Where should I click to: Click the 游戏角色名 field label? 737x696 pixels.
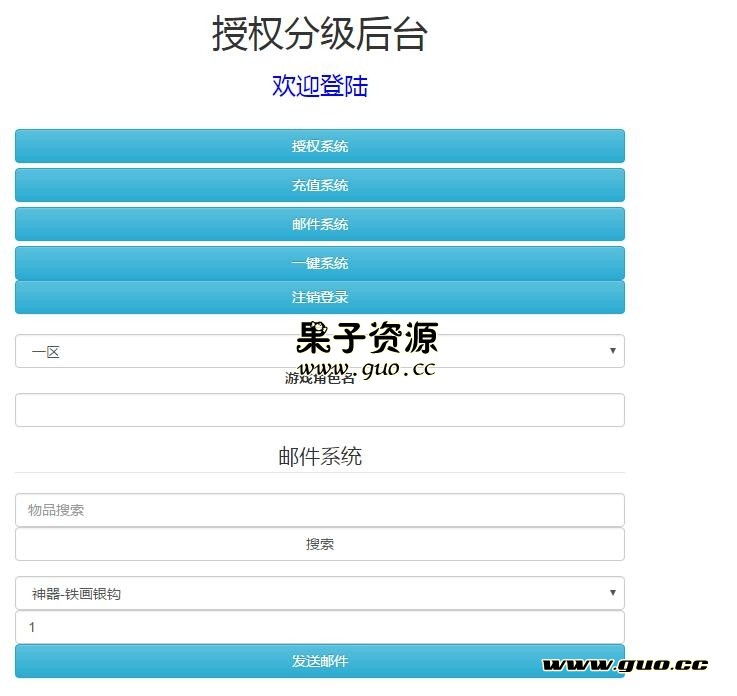click(x=320, y=378)
